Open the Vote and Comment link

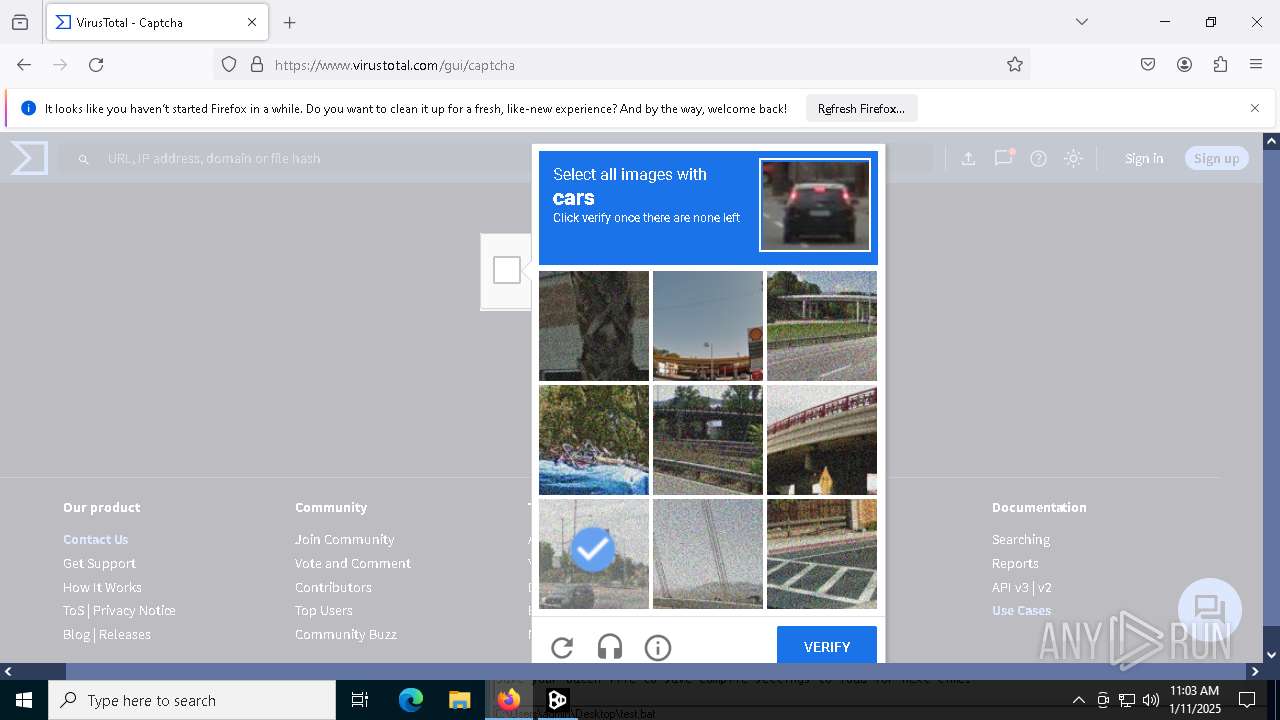pos(353,563)
